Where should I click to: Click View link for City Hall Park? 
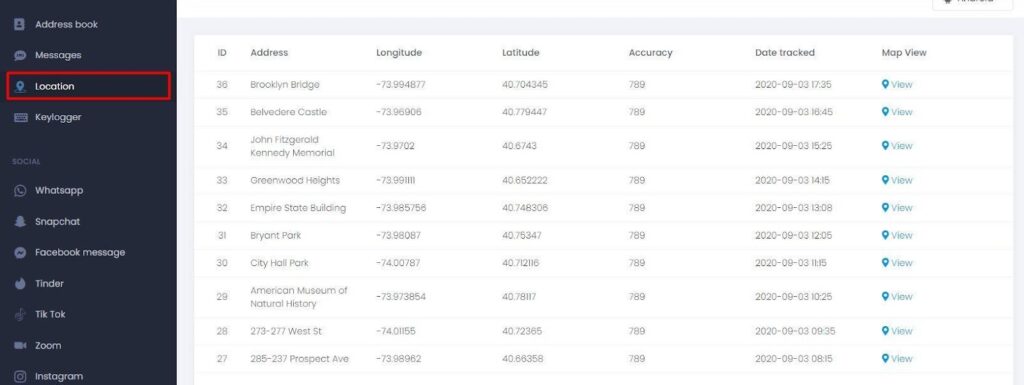click(897, 262)
